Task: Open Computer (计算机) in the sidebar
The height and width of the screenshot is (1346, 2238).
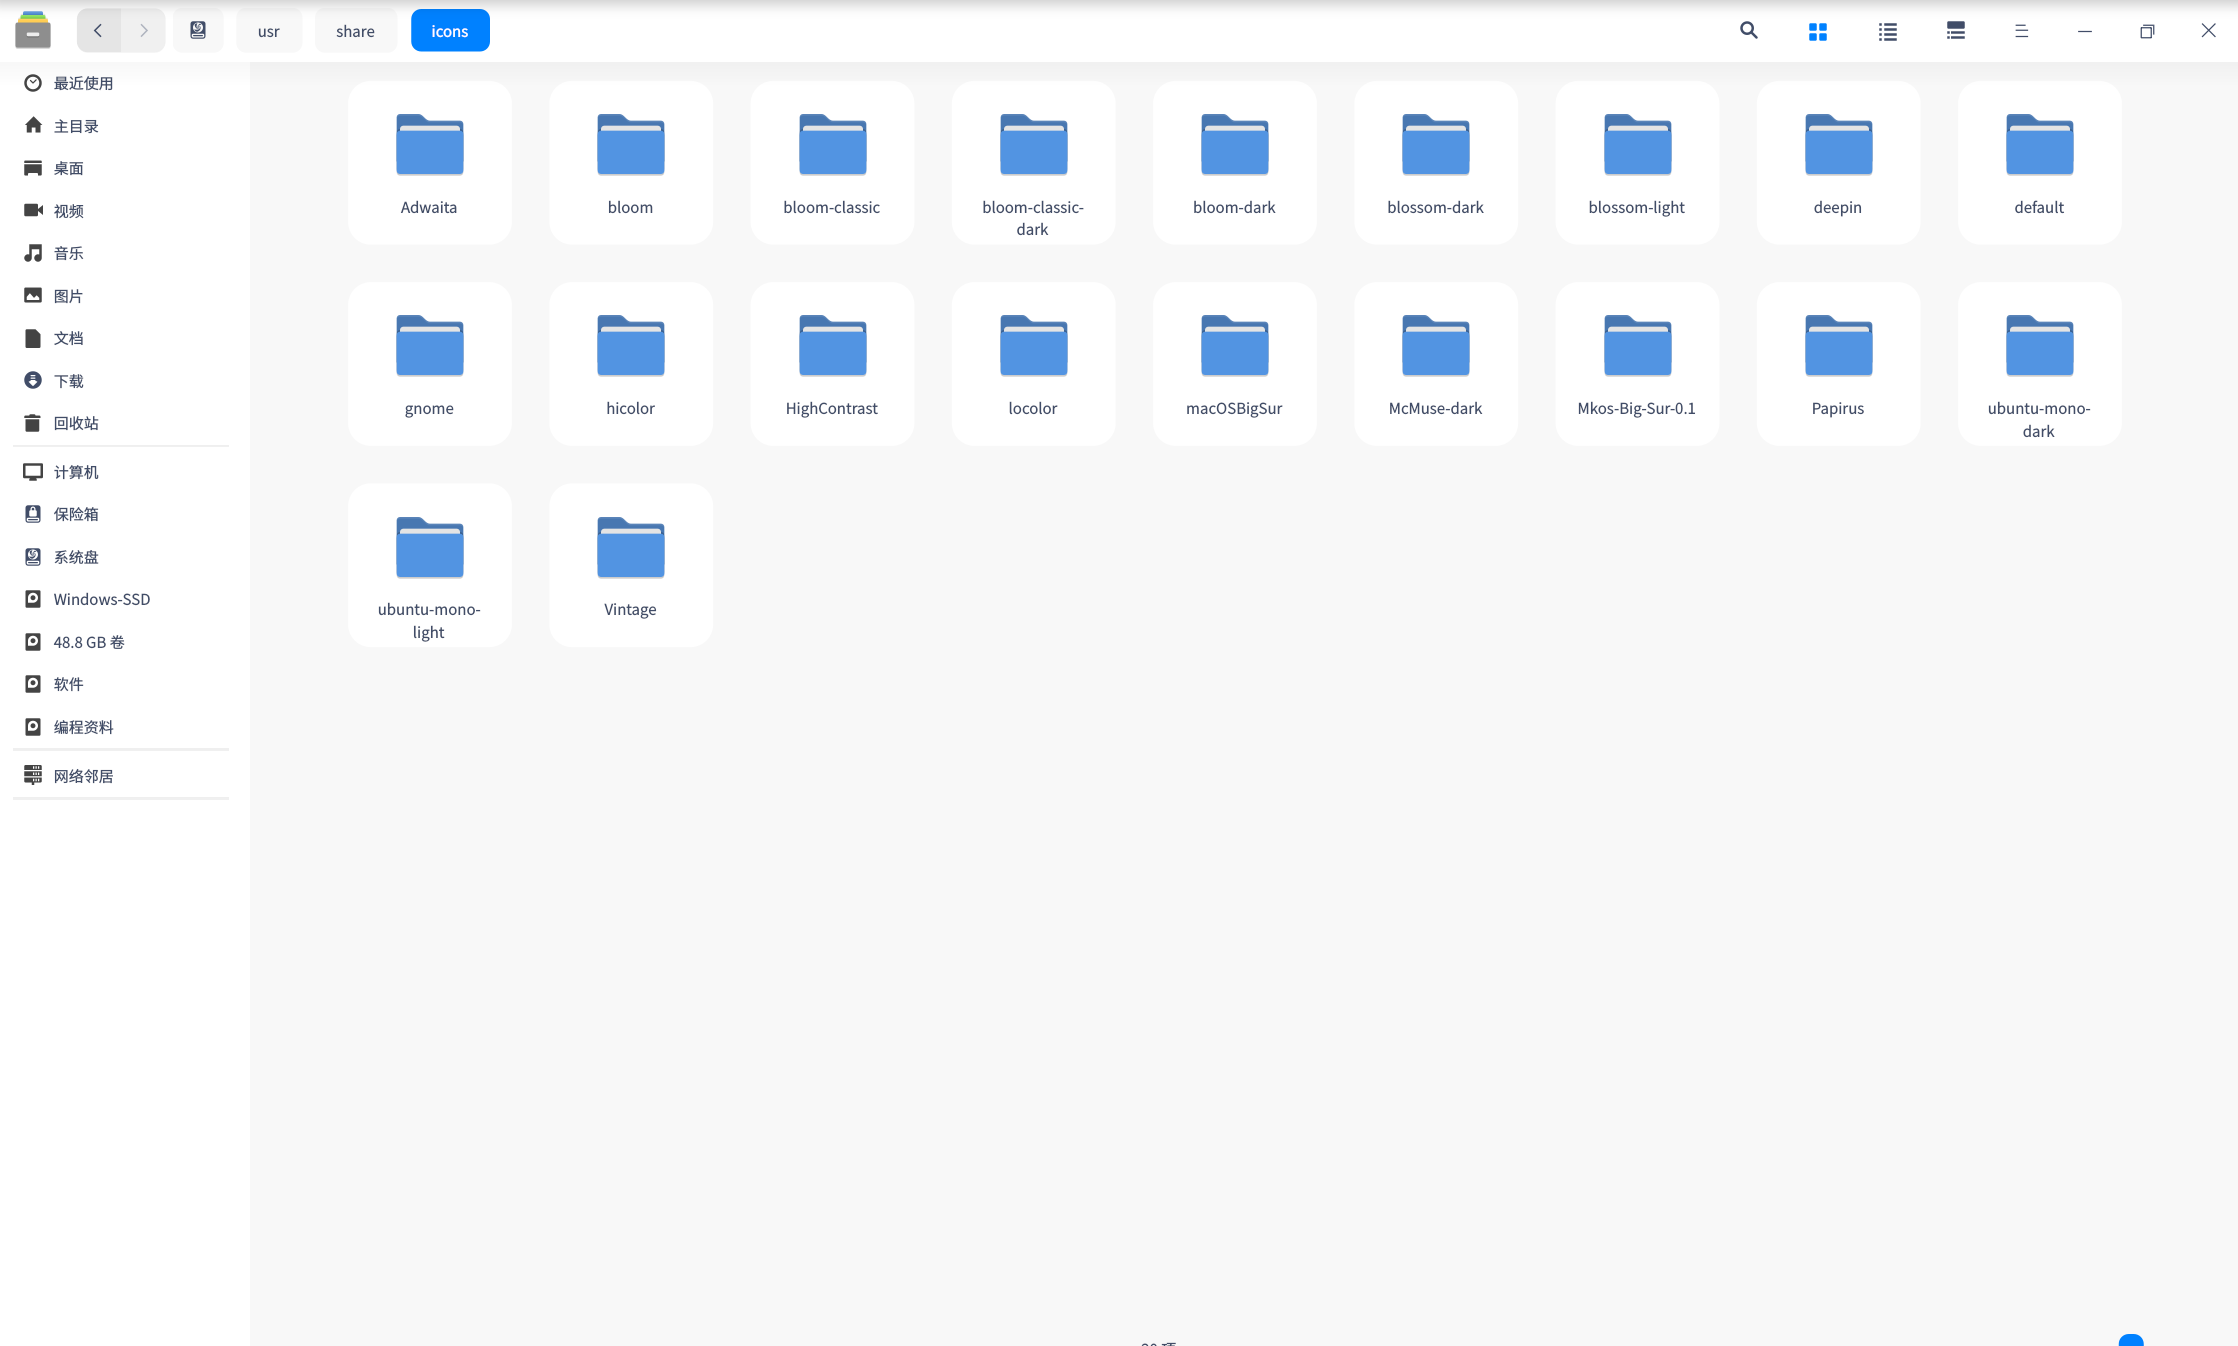Action: [x=76, y=472]
